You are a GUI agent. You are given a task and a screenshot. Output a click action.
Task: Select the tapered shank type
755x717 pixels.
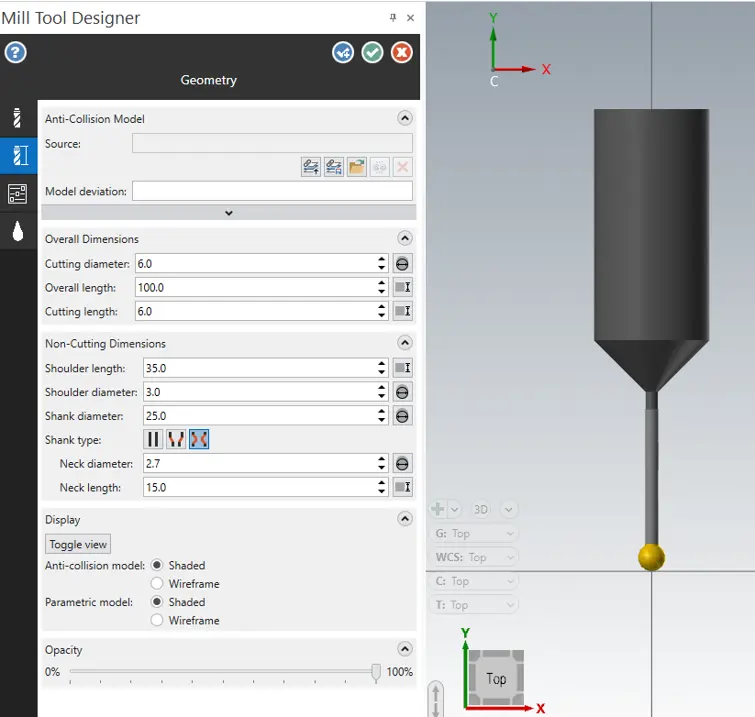pyautogui.click(x=176, y=439)
